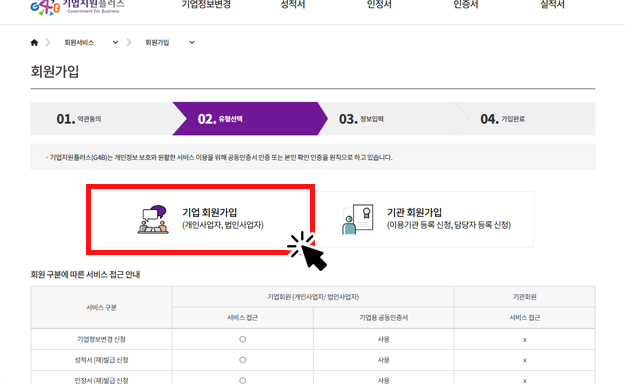The height and width of the screenshot is (384, 625).
Task: Choose 기관 회원가입 option
Action: tap(426, 219)
